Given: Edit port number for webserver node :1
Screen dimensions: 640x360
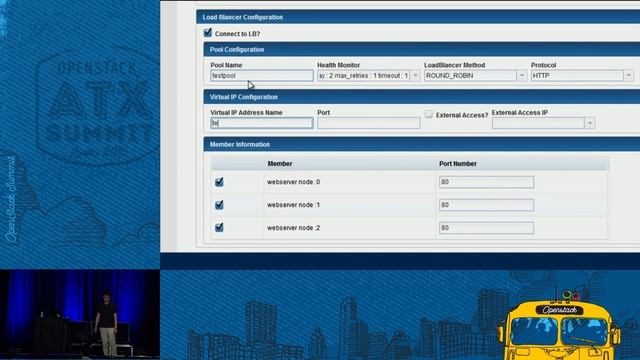Looking at the screenshot, I should point(486,205).
